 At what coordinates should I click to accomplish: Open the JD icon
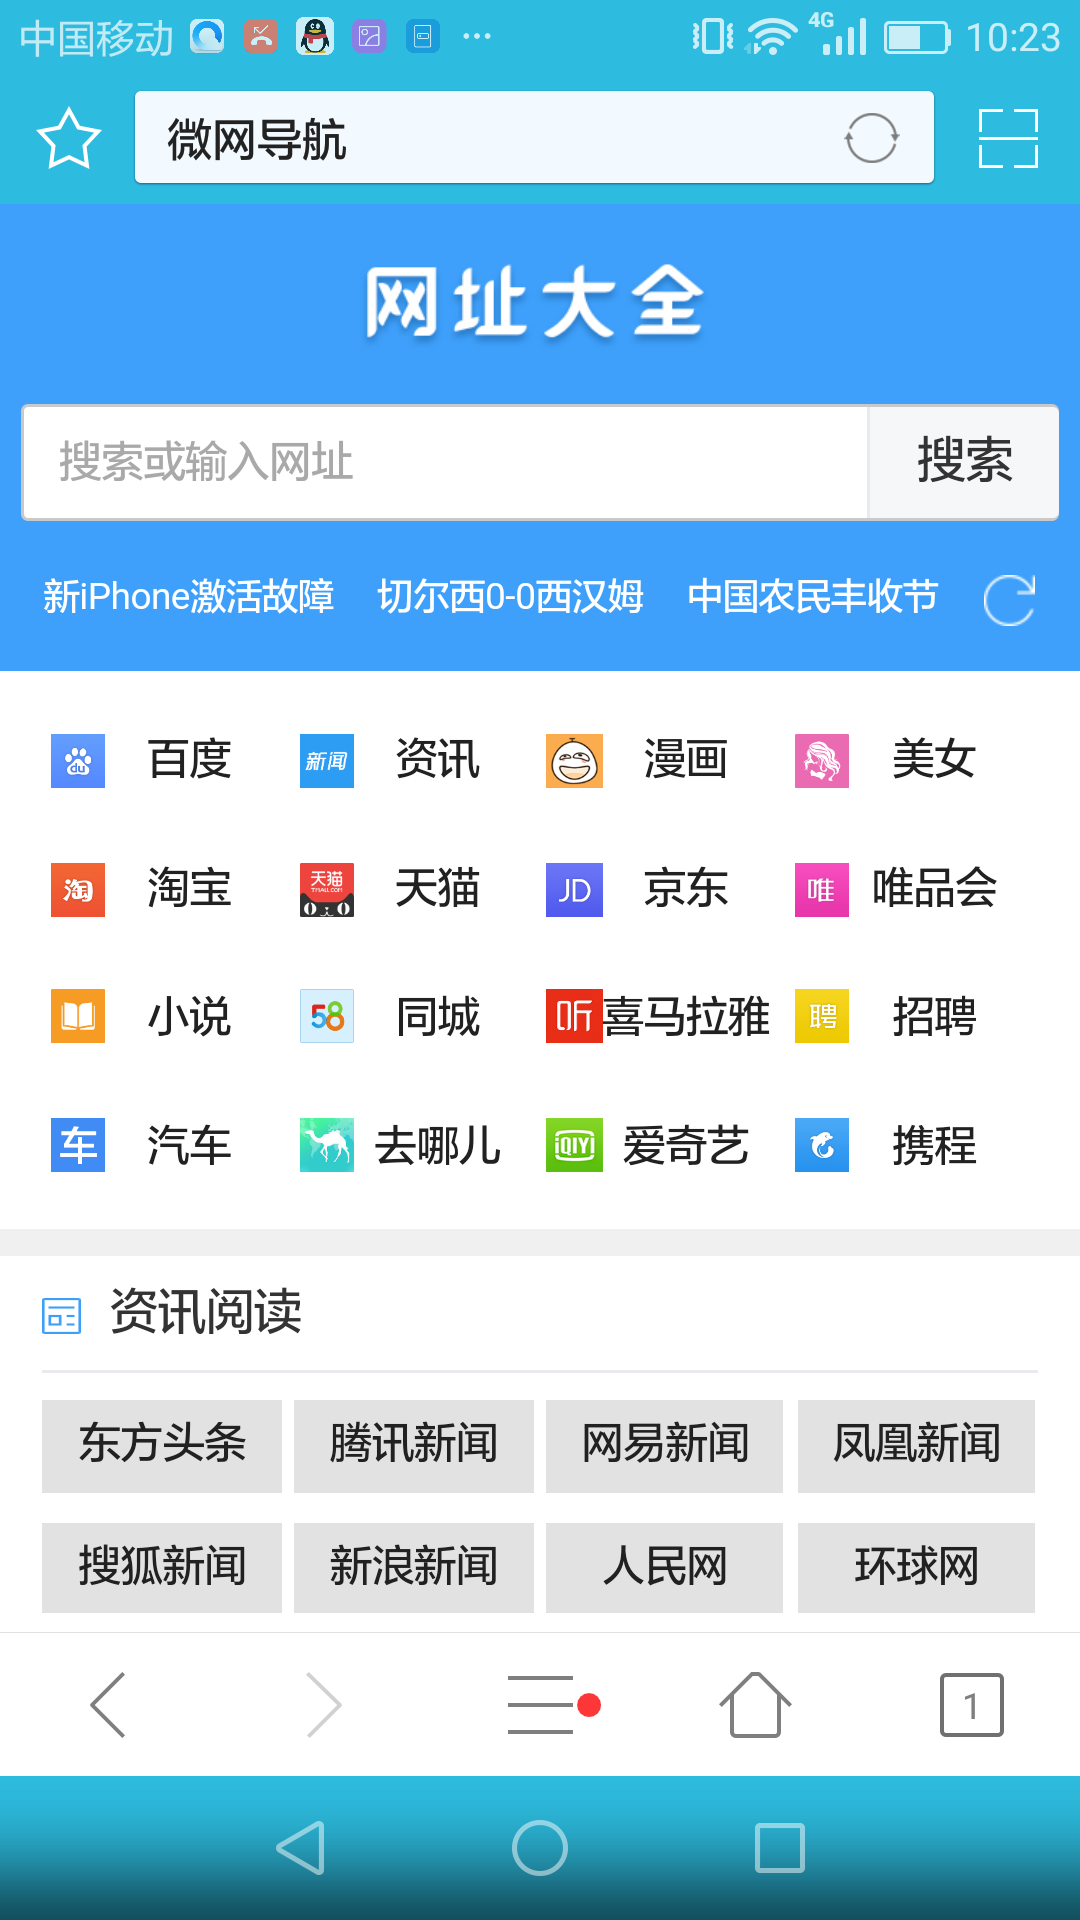(x=574, y=890)
